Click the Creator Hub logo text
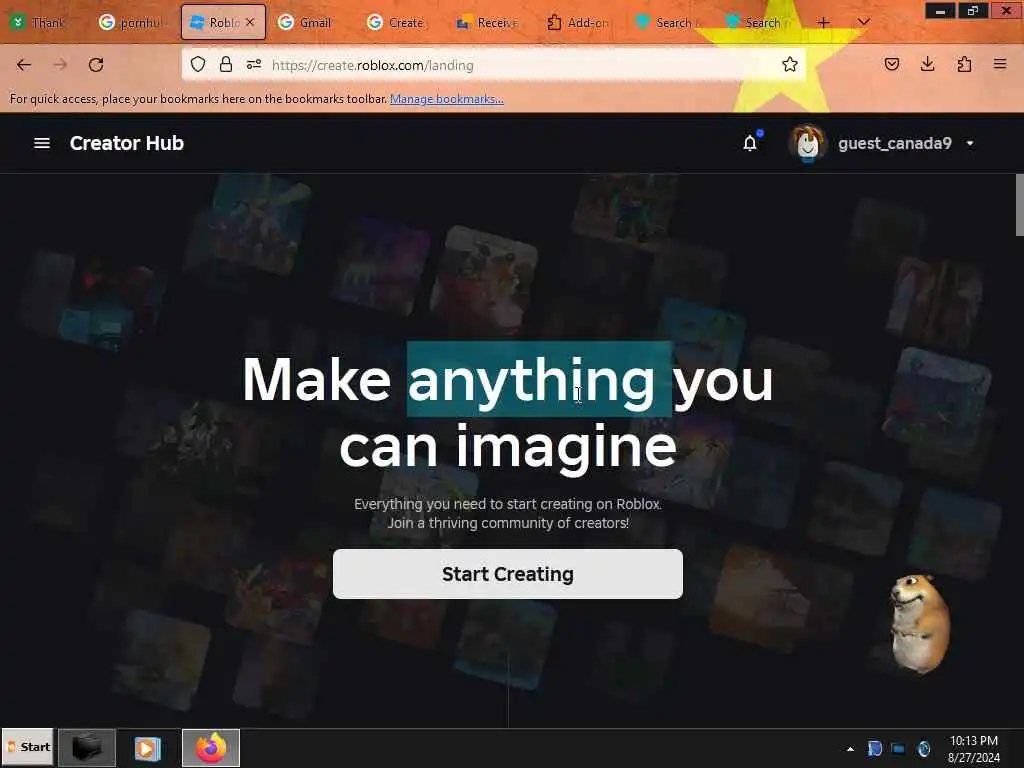The height and width of the screenshot is (768, 1024). pyautogui.click(x=127, y=143)
